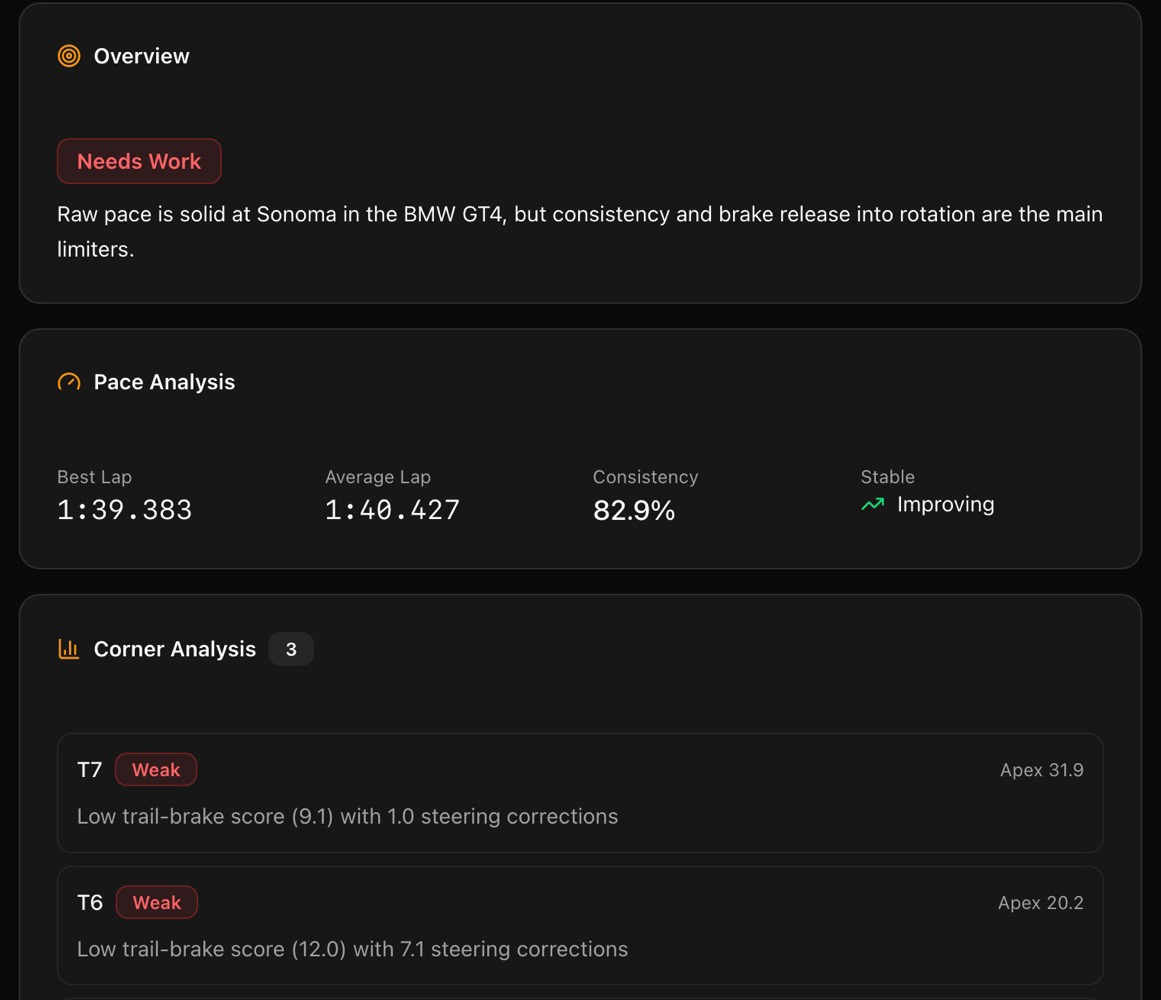Select the Overview heading
1161x1000 pixels.
coord(141,56)
